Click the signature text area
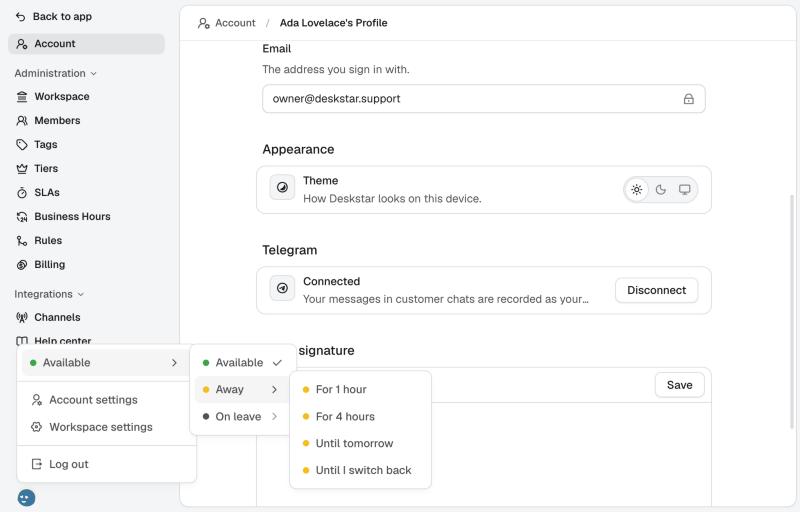 click(x=484, y=454)
